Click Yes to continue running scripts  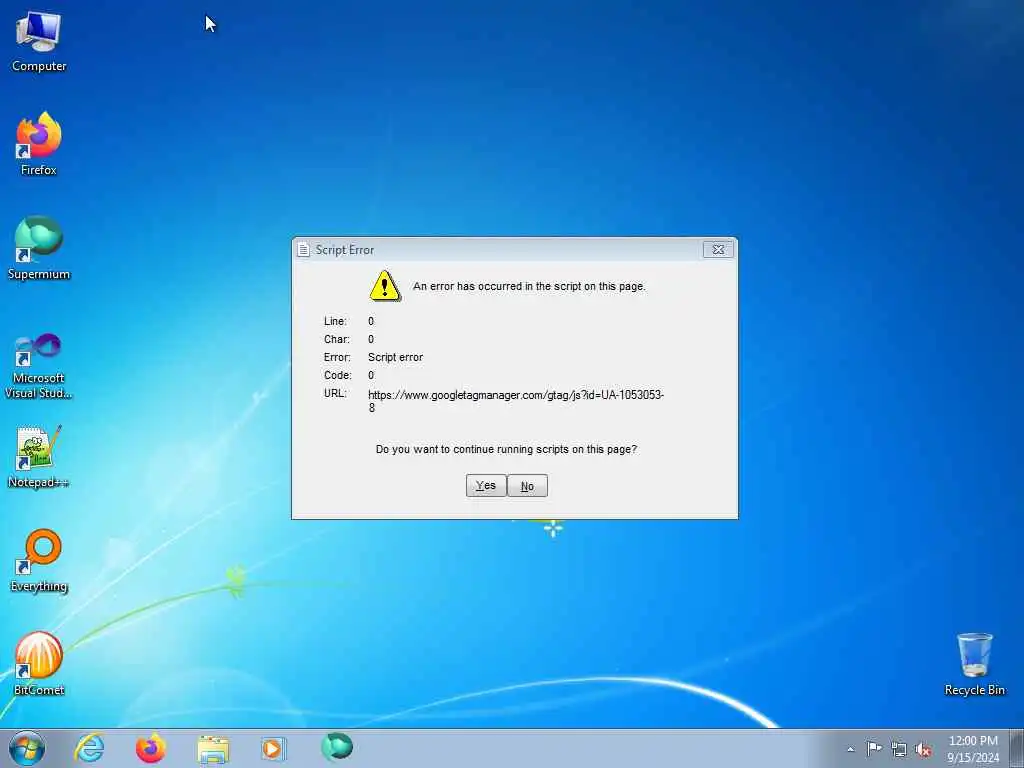pyautogui.click(x=486, y=485)
